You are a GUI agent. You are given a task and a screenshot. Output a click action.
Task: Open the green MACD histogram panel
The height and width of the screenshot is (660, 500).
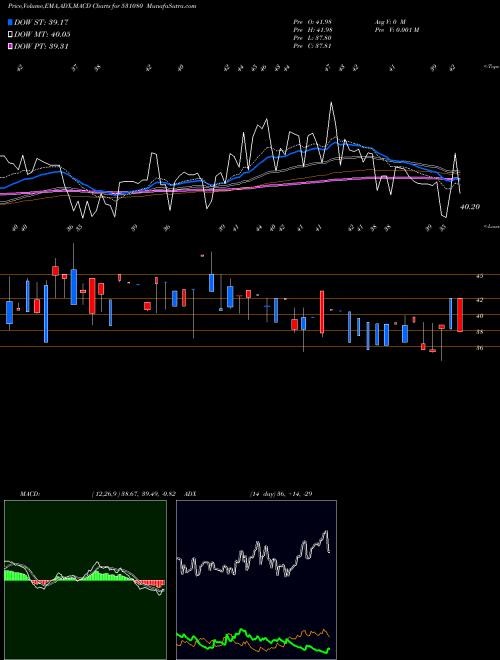pos(85,580)
